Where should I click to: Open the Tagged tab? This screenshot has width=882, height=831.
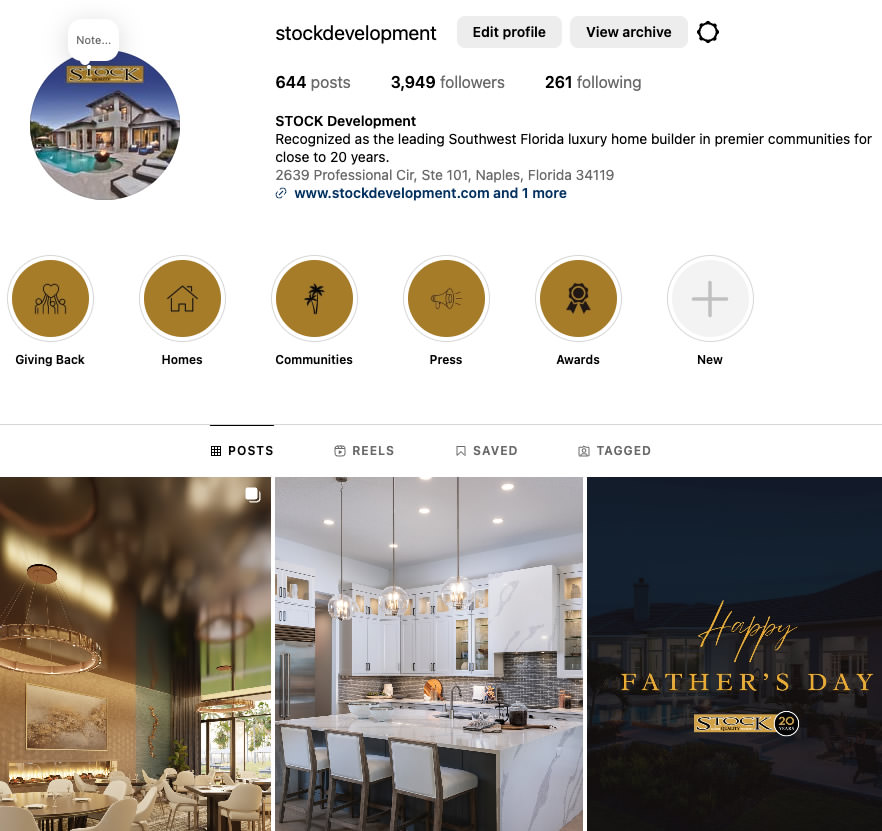615,451
